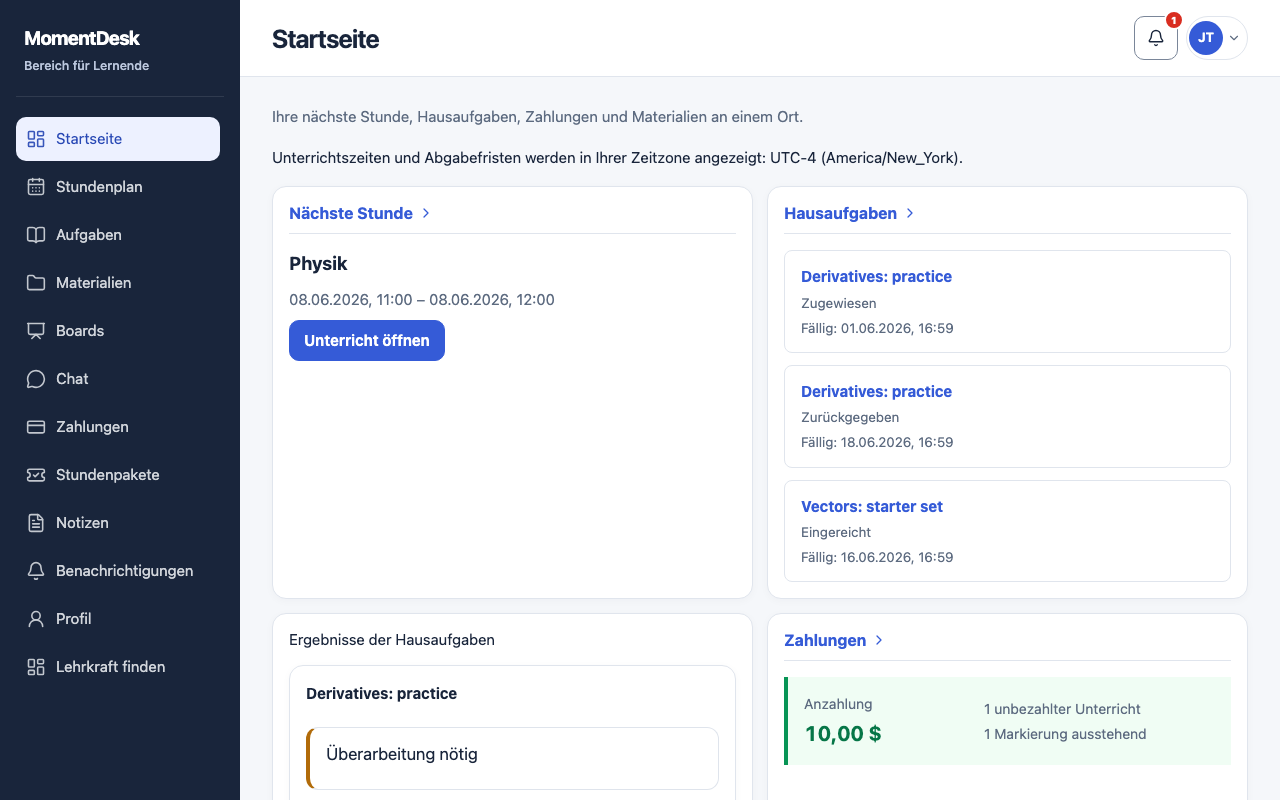1280x800 pixels.
Task: Click the chevron next to Hausaufgaben heading
Action: (910, 213)
